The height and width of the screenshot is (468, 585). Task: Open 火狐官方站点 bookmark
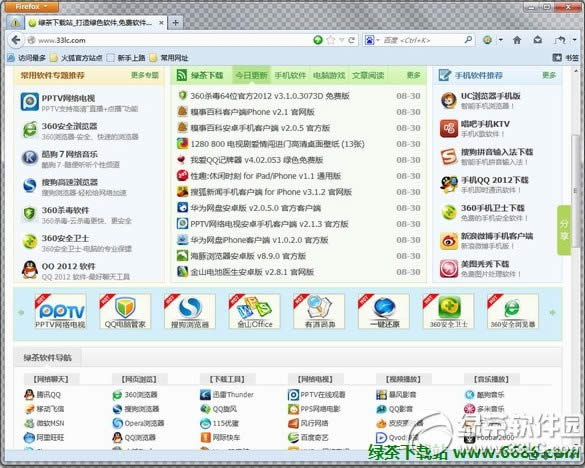76,58
